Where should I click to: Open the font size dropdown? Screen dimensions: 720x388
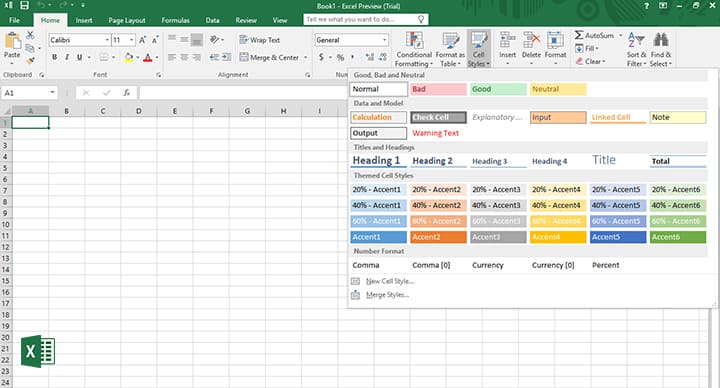(131, 40)
